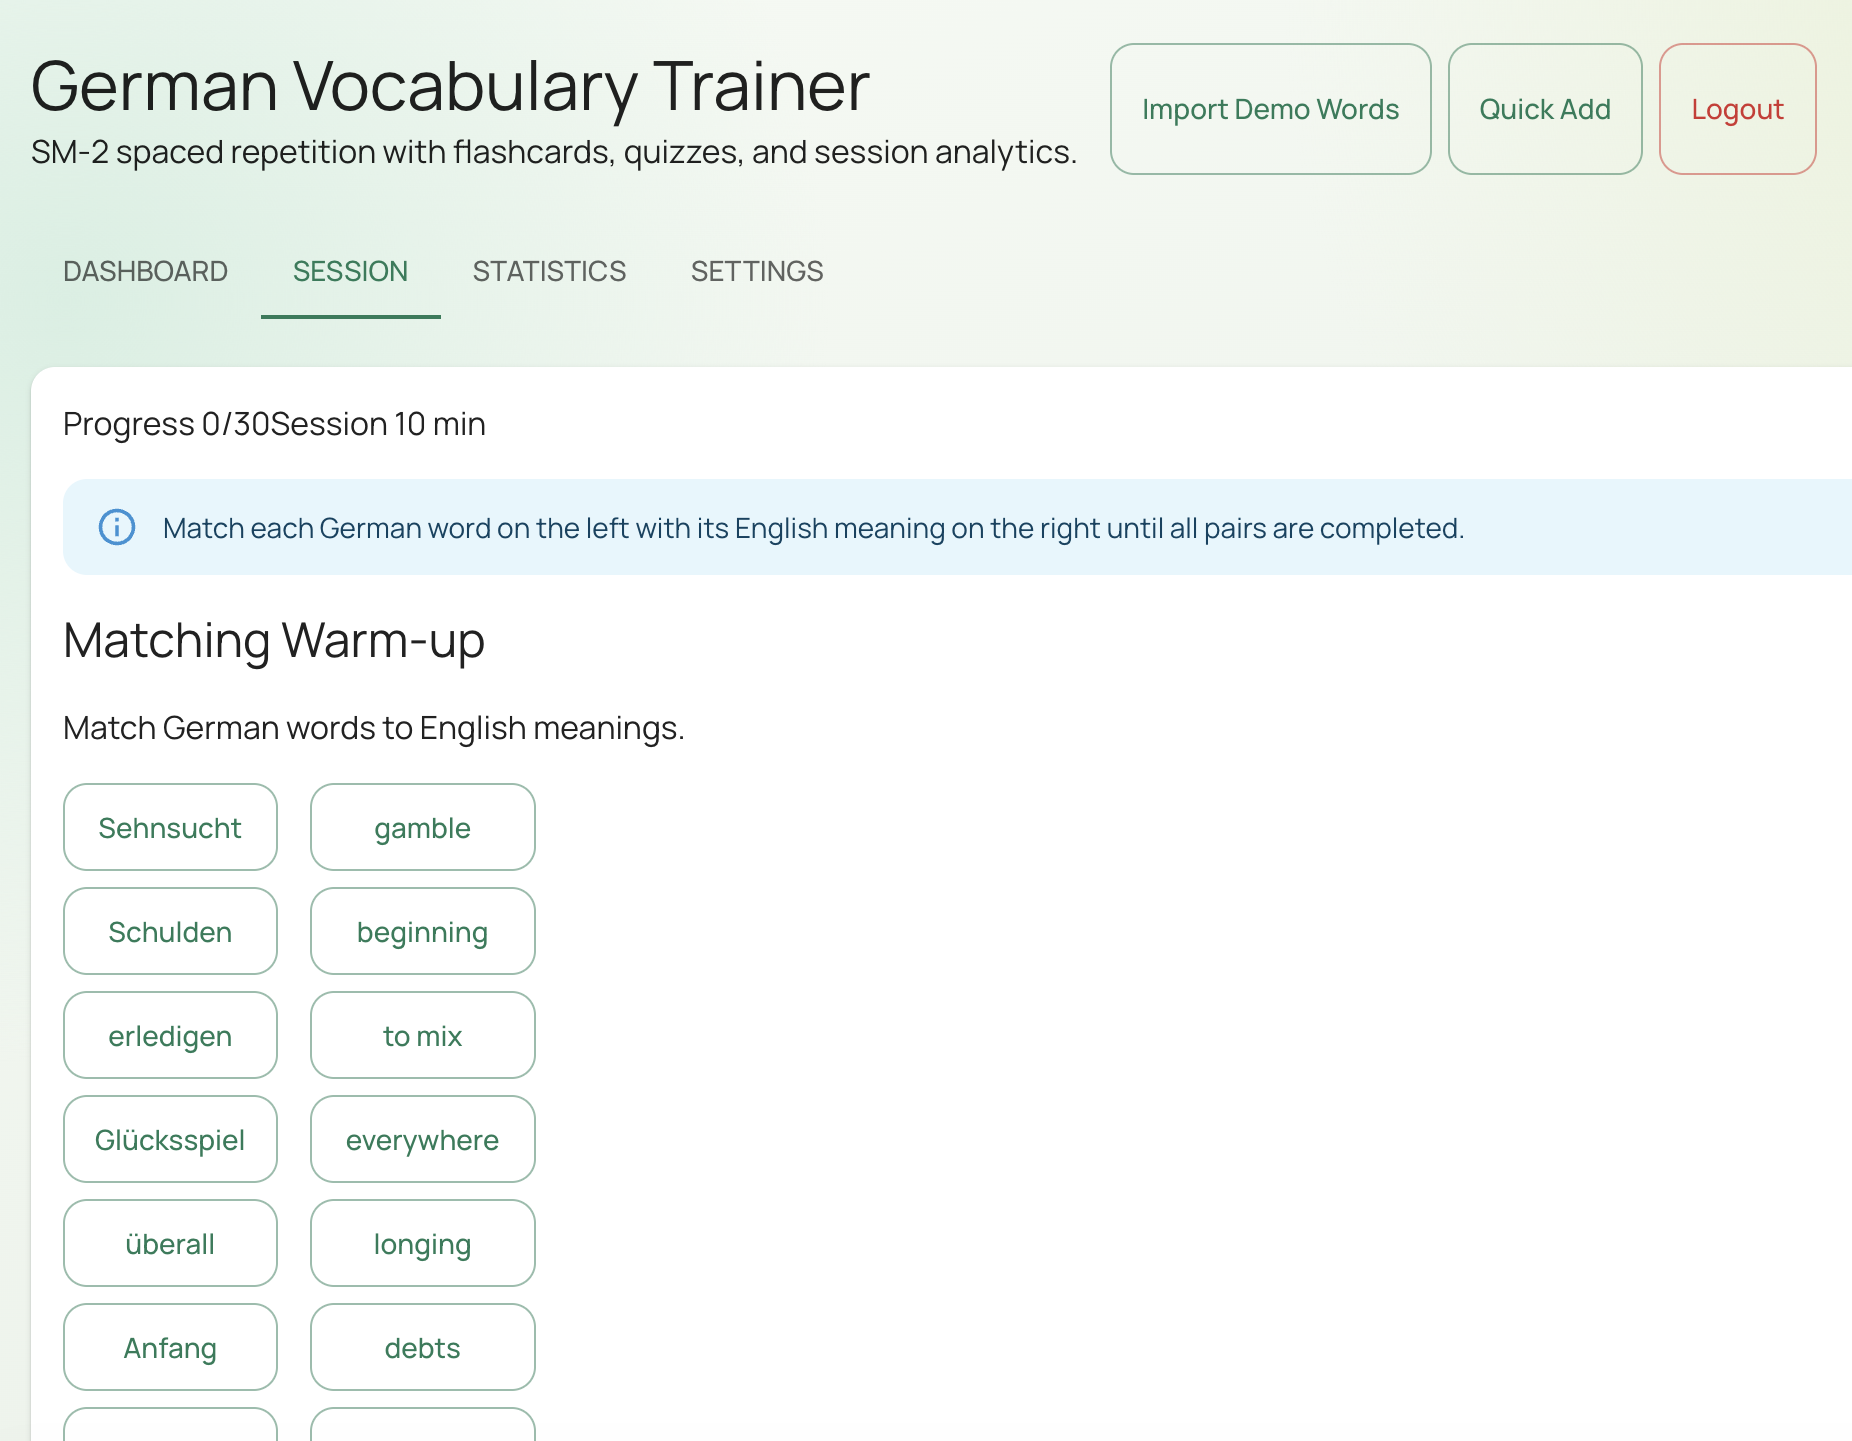Viewport: 1852px width, 1441px height.
Task: Choose the English meaning gamble
Action: [423, 827]
